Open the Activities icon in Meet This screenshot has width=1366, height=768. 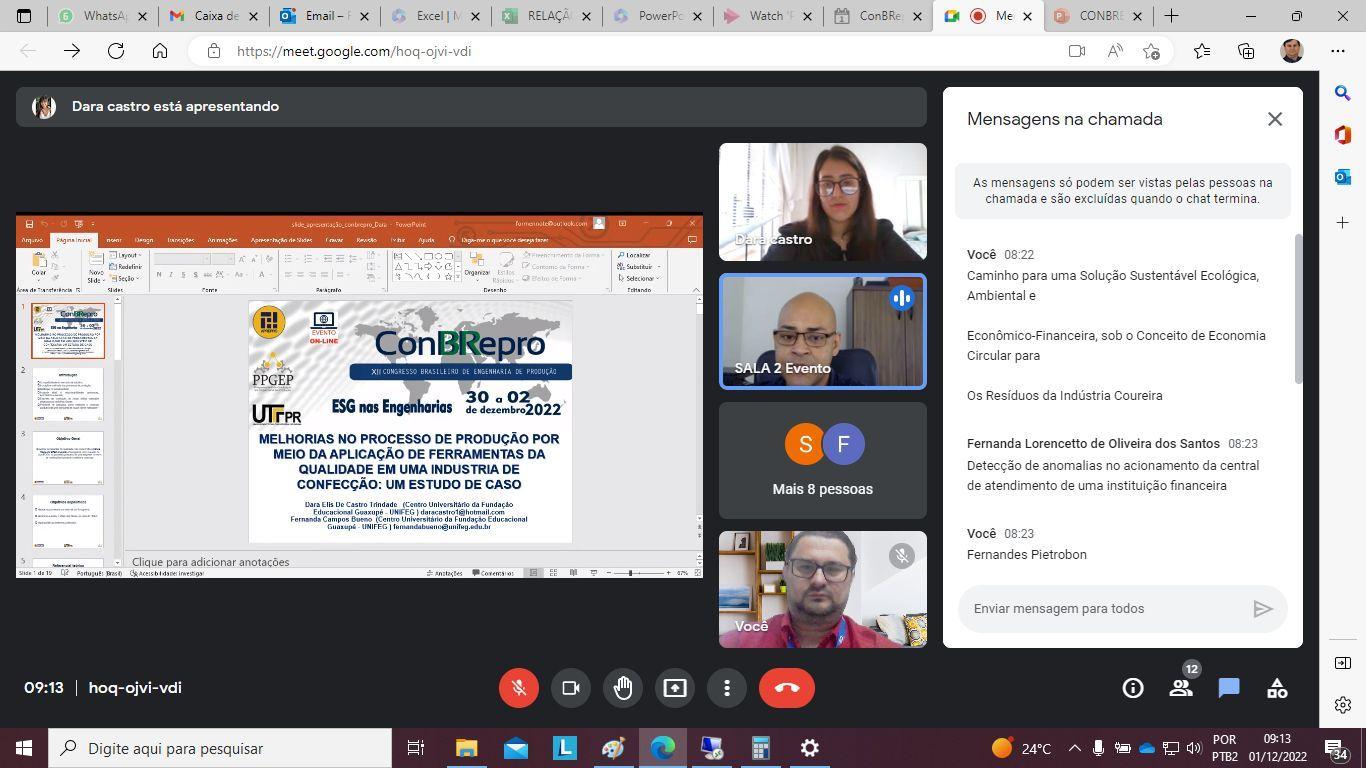coord(1277,688)
